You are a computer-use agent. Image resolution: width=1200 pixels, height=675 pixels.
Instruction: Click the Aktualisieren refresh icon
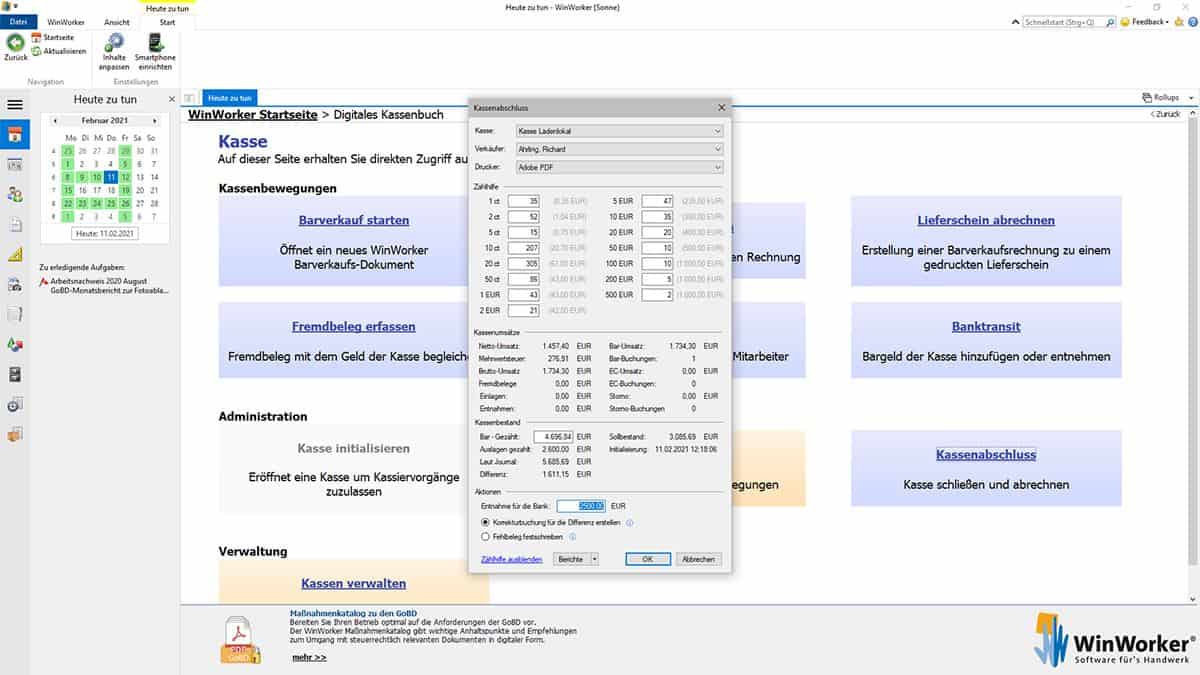[x=36, y=51]
